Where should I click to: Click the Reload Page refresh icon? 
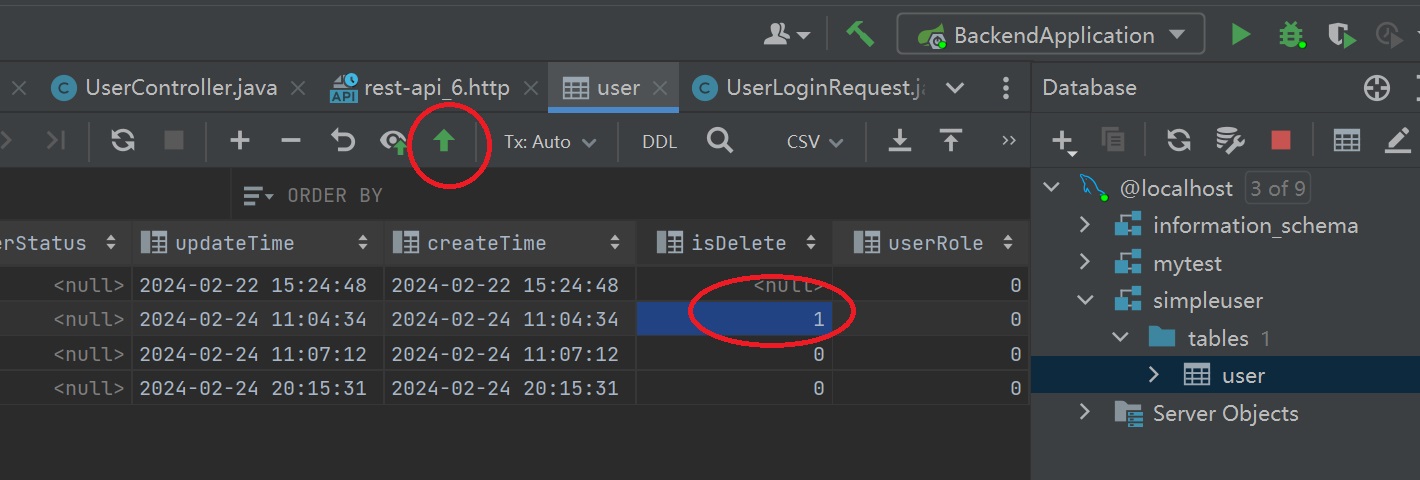tap(123, 142)
